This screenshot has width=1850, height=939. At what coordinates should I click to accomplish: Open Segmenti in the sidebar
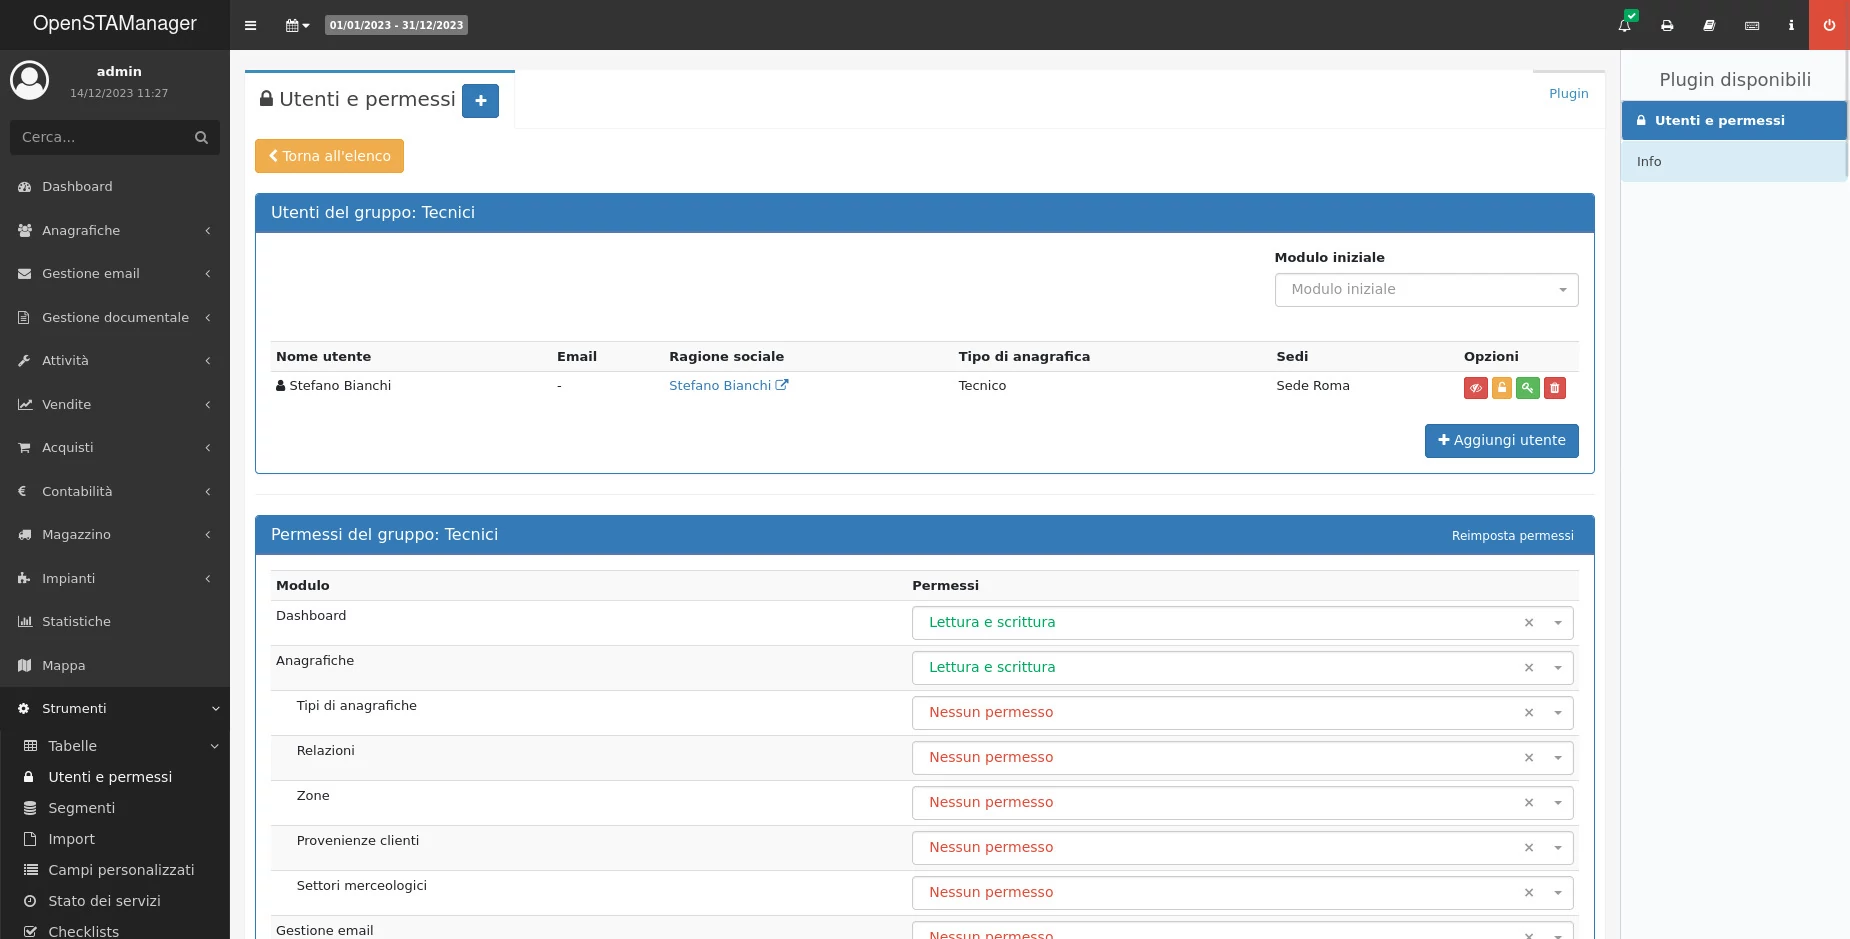coord(115,808)
